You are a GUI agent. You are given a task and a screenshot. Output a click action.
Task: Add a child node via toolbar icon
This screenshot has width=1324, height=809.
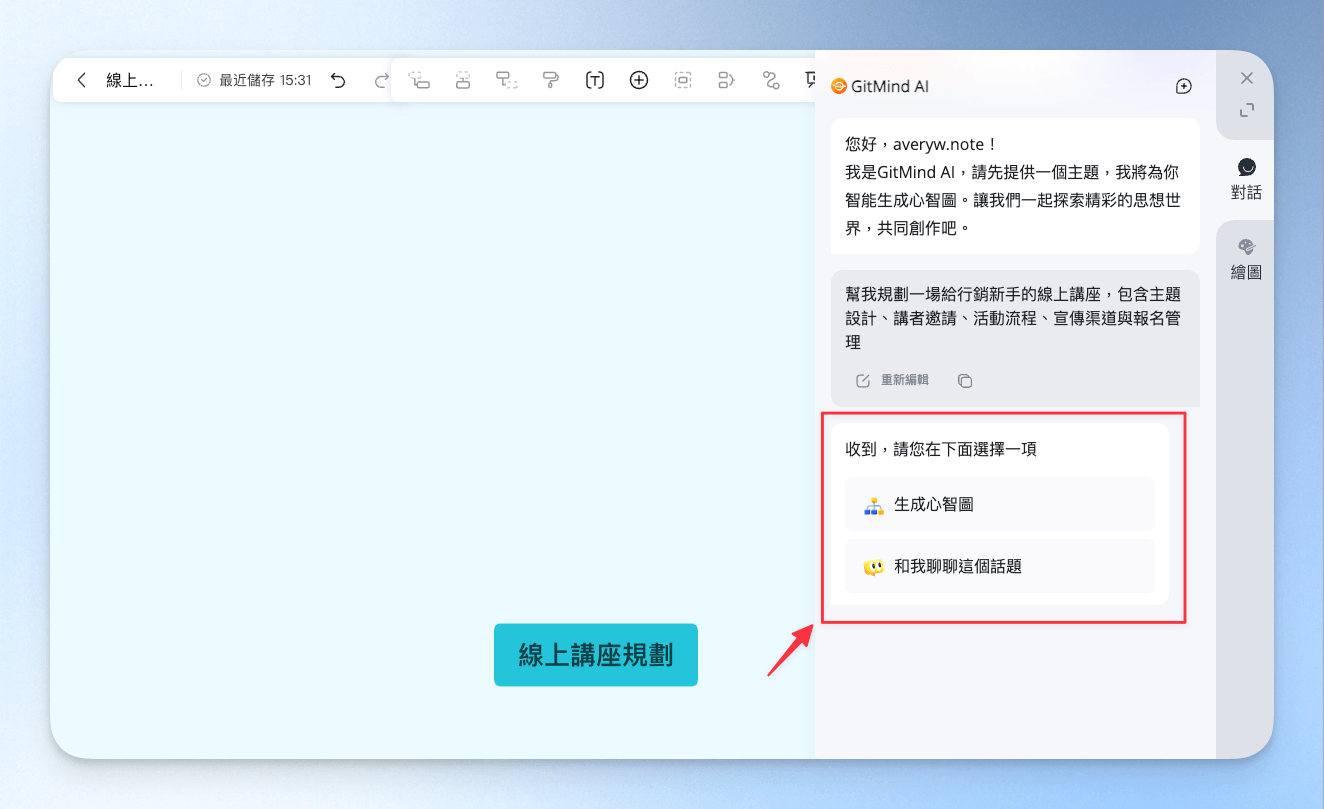[x=506, y=80]
